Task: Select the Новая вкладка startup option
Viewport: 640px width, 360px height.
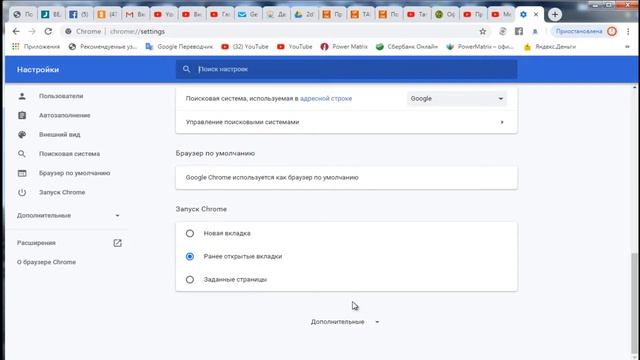Action: click(190, 233)
